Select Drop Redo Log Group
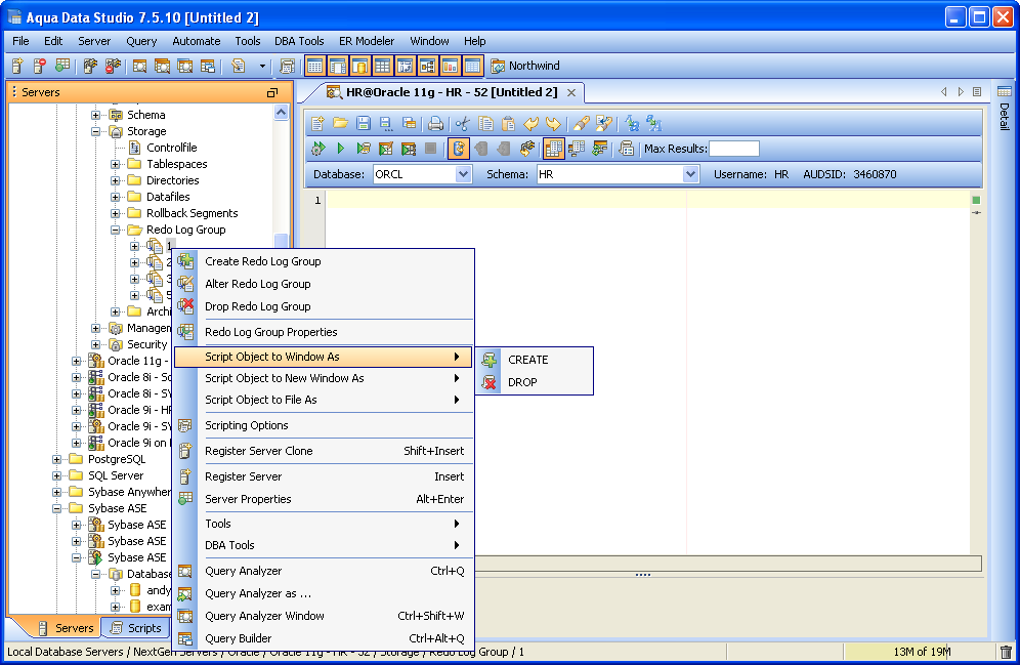Image resolution: width=1020 pixels, height=665 pixels. pyautogui.click(x=324, y=306)
